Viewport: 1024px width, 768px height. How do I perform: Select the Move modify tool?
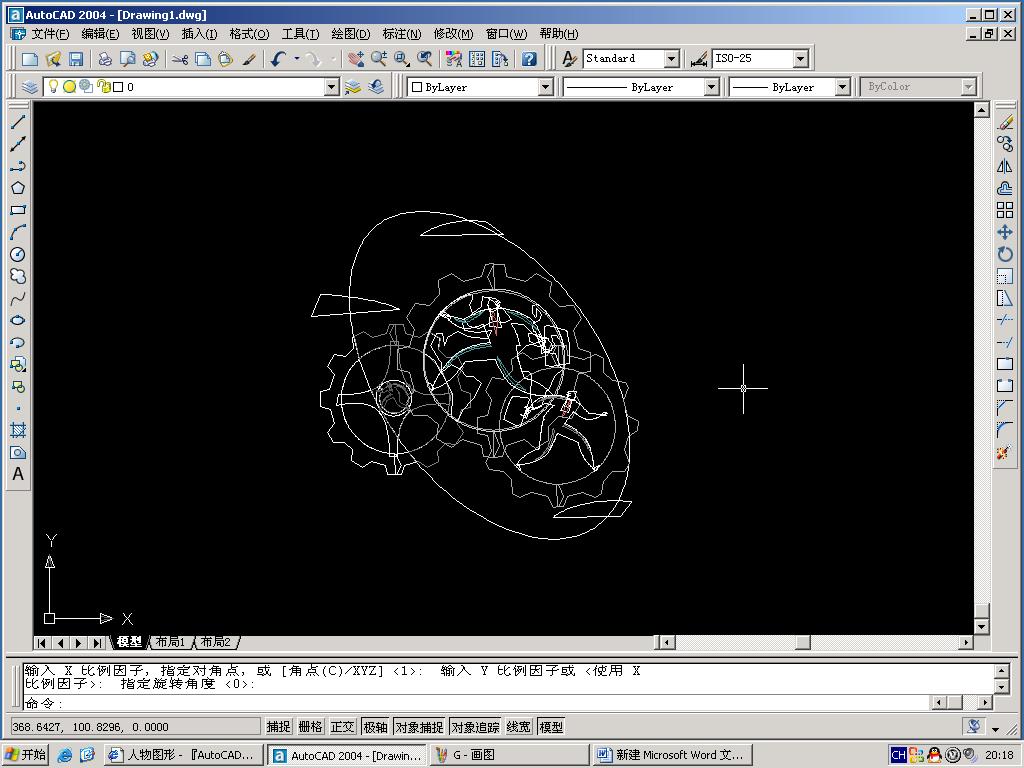coord(1005,232)
